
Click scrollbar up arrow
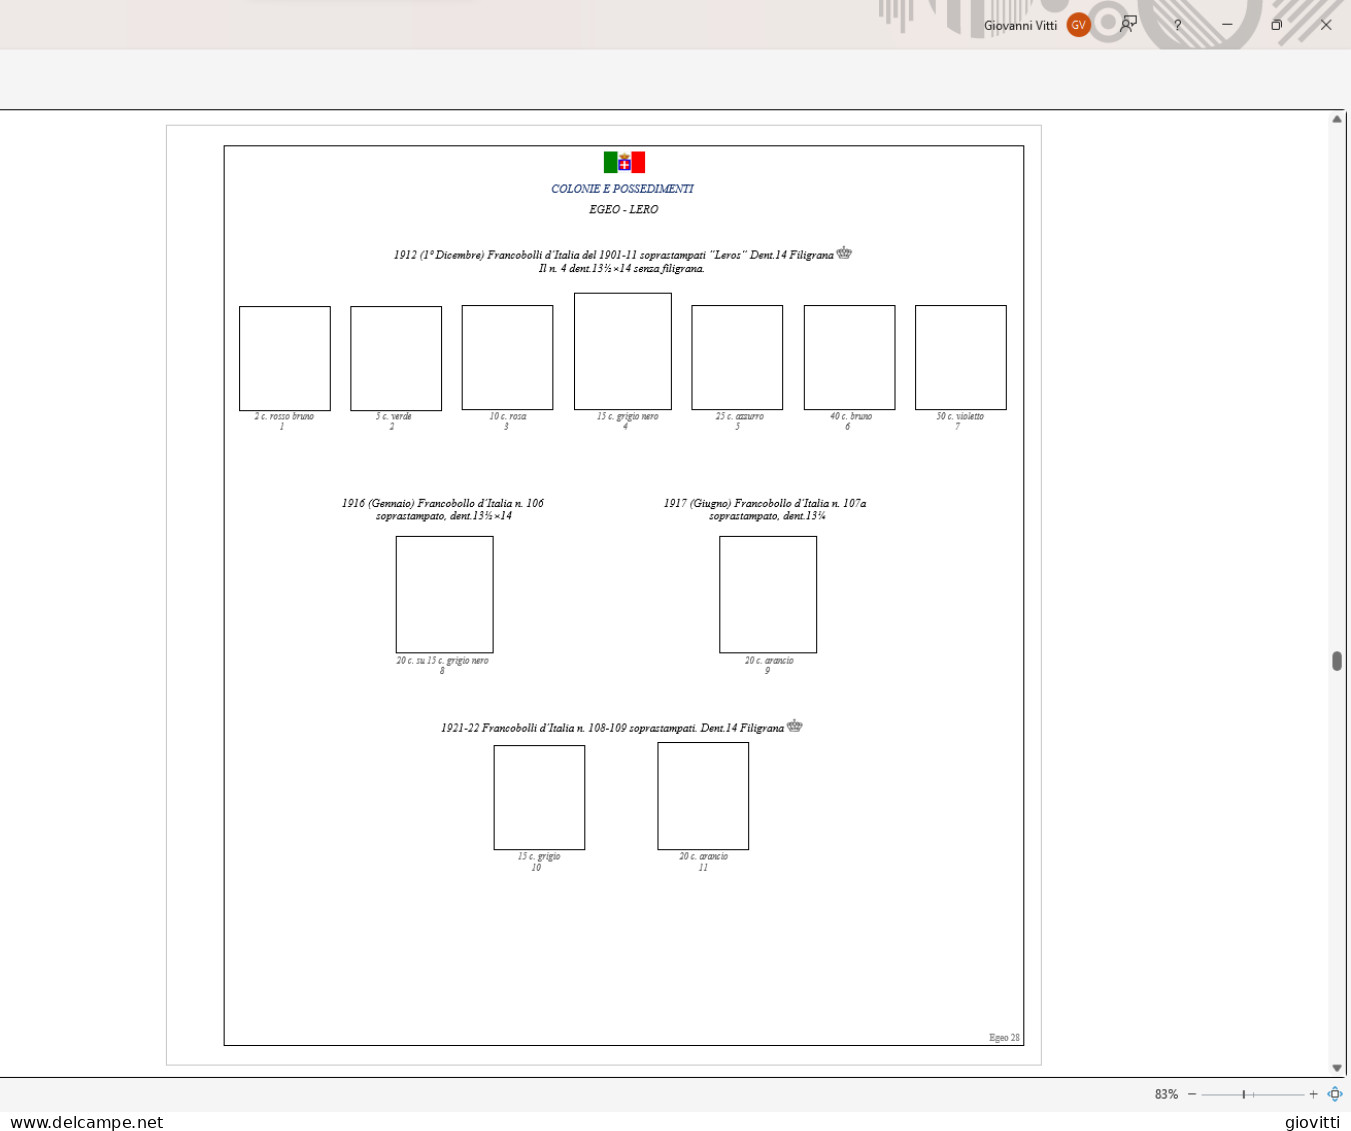(x=1337, y=119)
